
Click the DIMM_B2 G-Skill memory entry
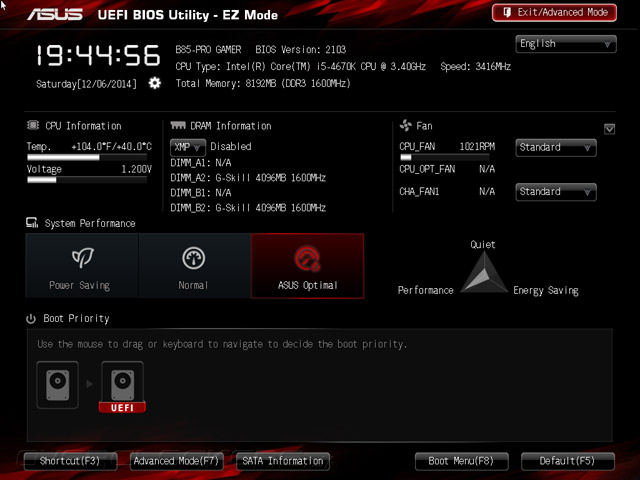click(248, 208)
